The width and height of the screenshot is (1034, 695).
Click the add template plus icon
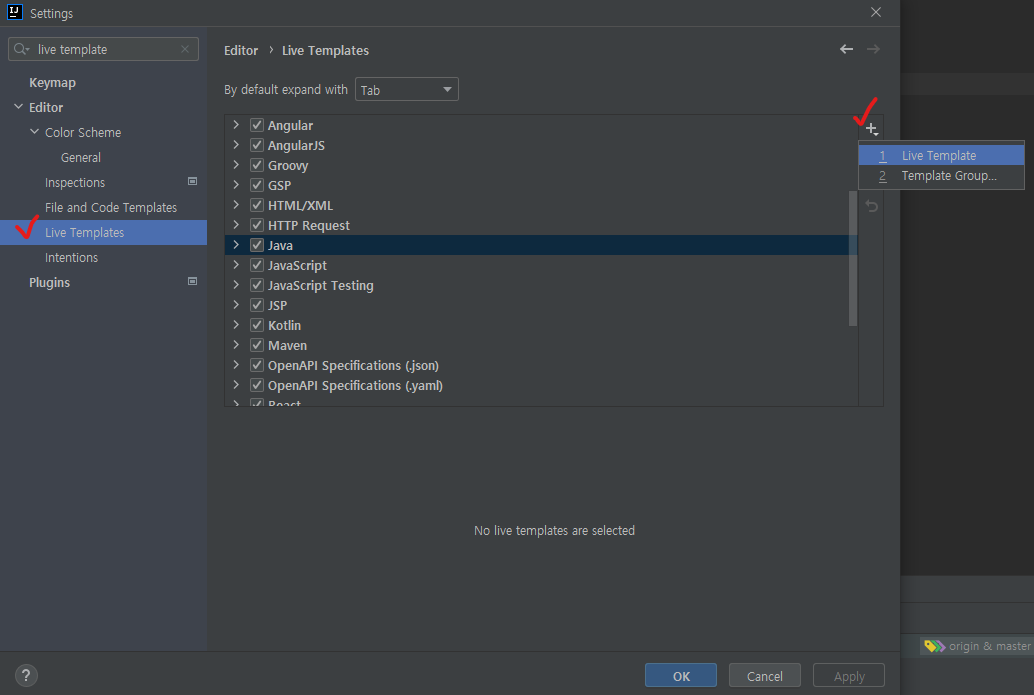871,129
